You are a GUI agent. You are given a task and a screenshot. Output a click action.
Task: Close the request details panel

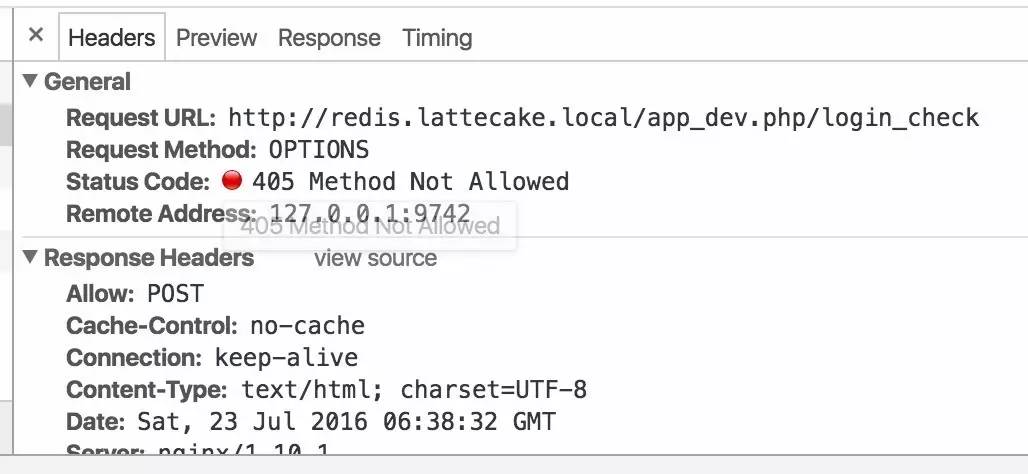[x=36, y=35]
